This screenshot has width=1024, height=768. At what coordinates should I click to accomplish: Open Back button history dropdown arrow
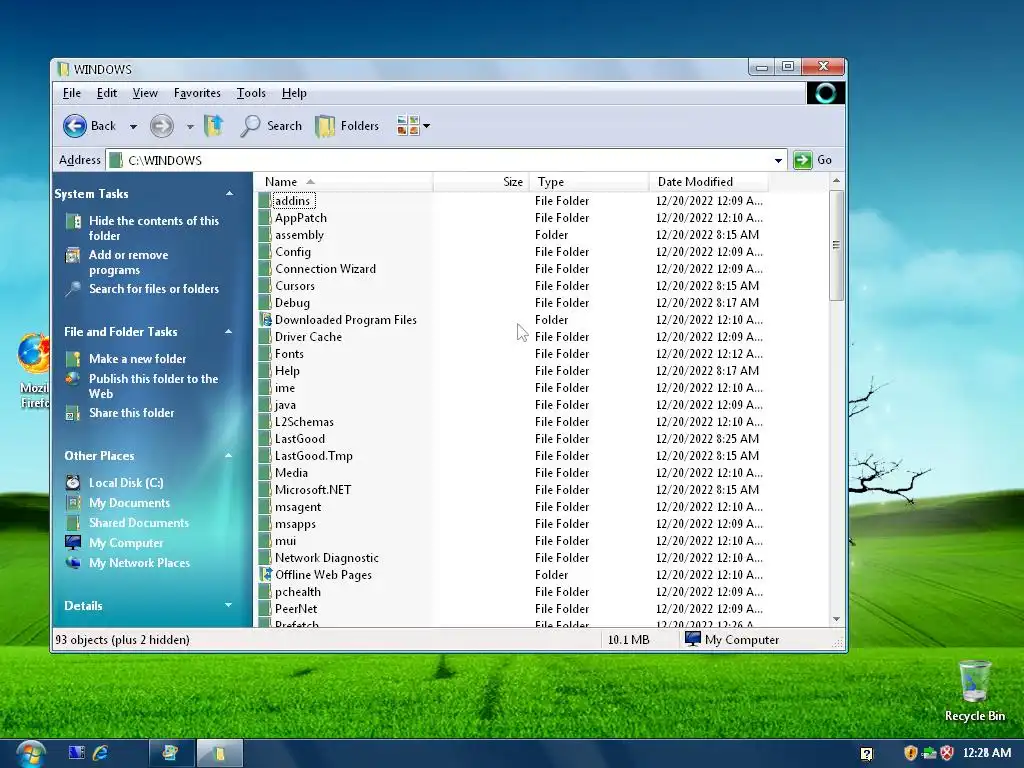[133, 127]
